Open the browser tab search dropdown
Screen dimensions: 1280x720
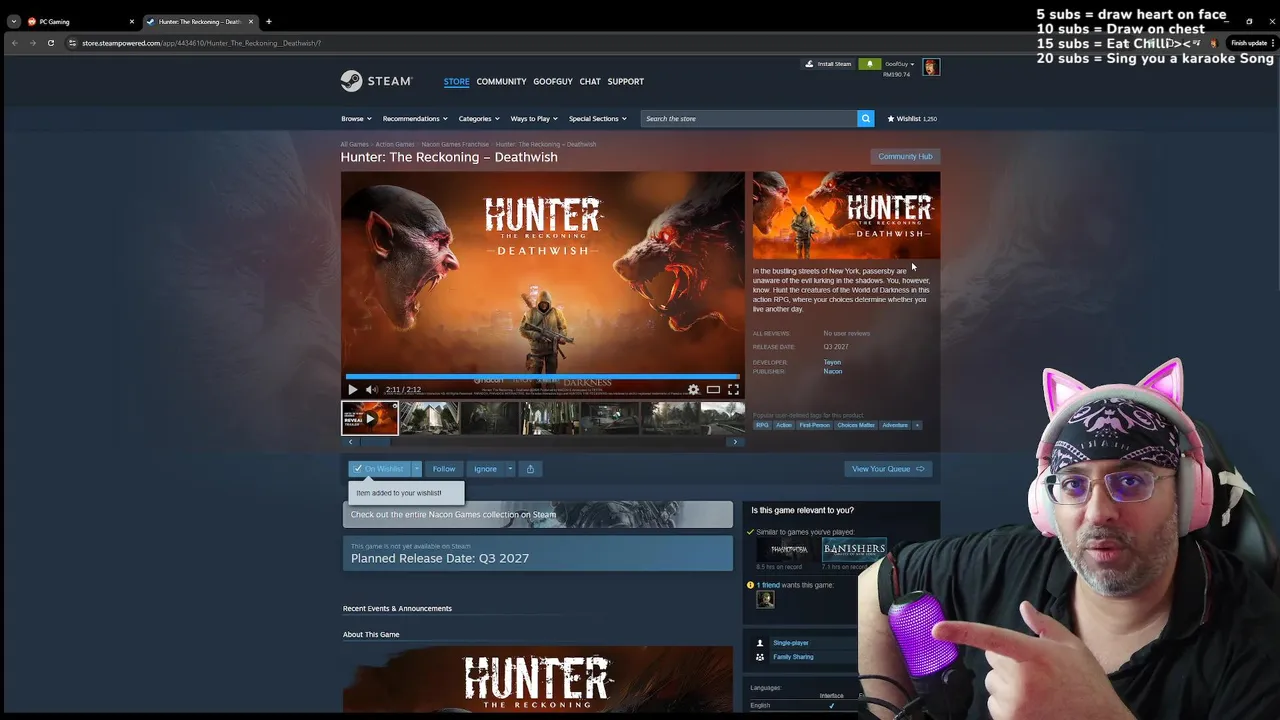(13, 21)
